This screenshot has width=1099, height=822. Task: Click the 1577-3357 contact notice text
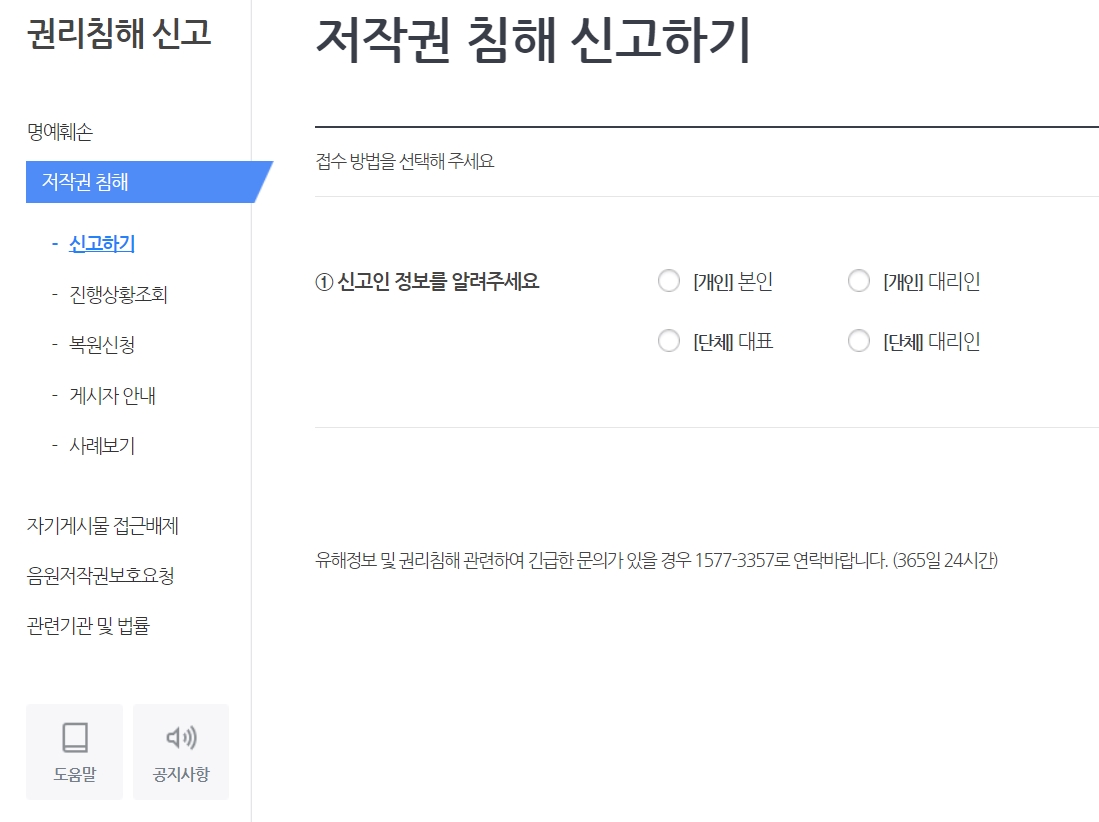pos(656,561)
